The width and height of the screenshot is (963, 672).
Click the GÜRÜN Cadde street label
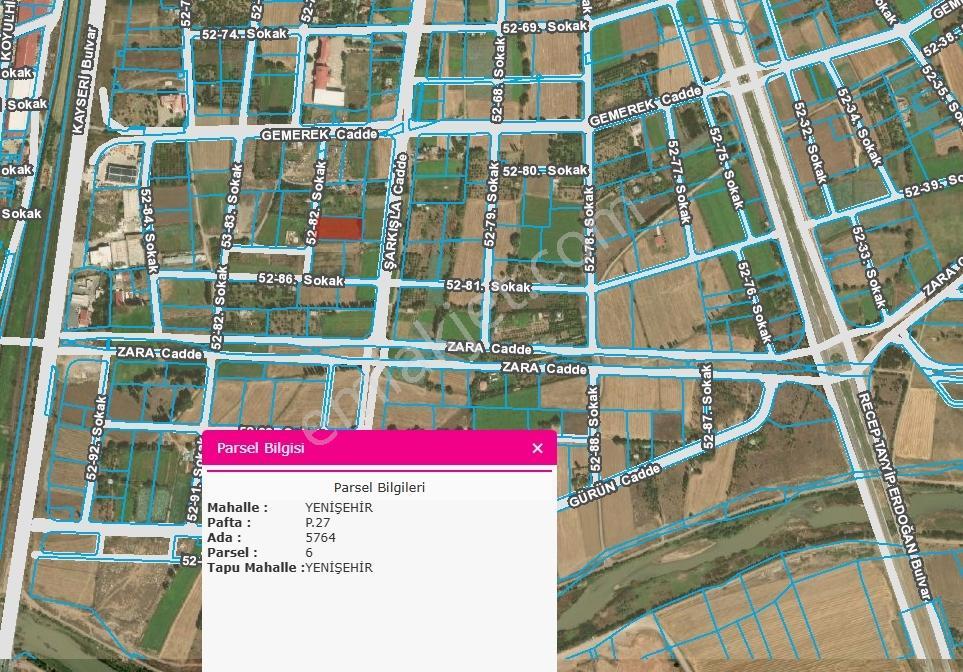pos(614,485)
